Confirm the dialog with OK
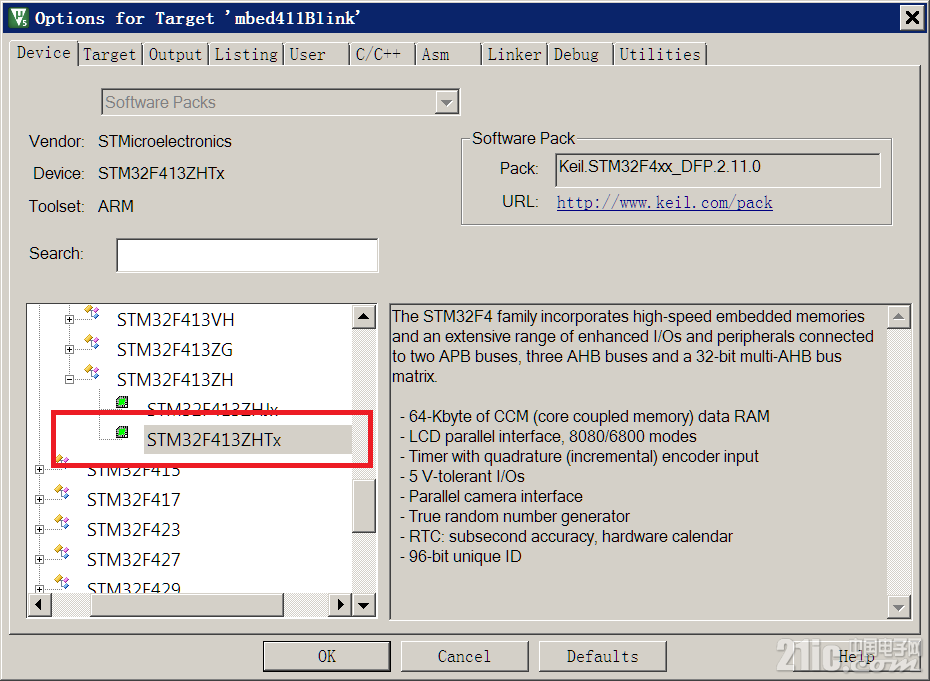930x681 pixels. [326, 656]
